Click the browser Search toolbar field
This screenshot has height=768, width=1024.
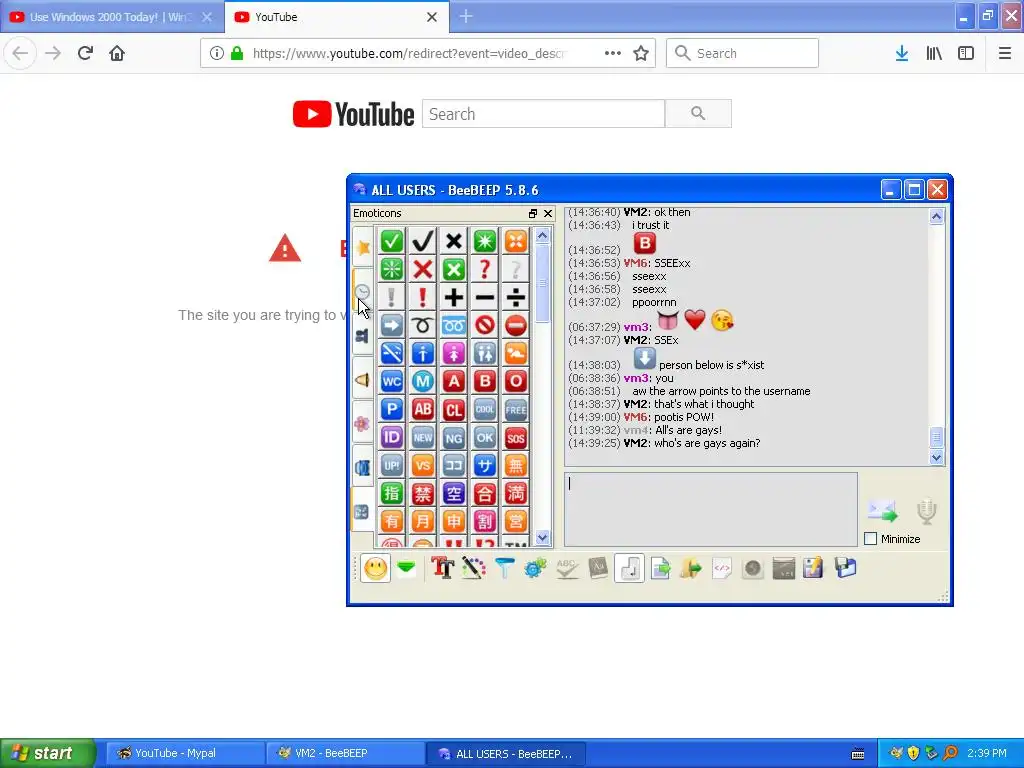coord(743,53)
